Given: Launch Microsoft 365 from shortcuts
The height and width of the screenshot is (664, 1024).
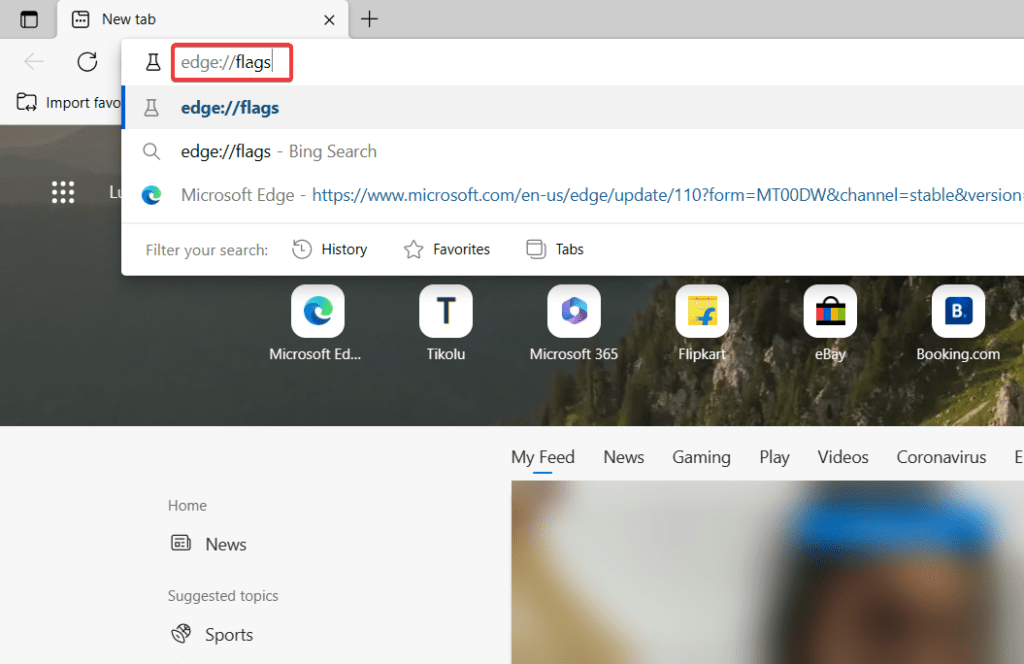Looking at the screenshot, I should [x=573, y=311].
